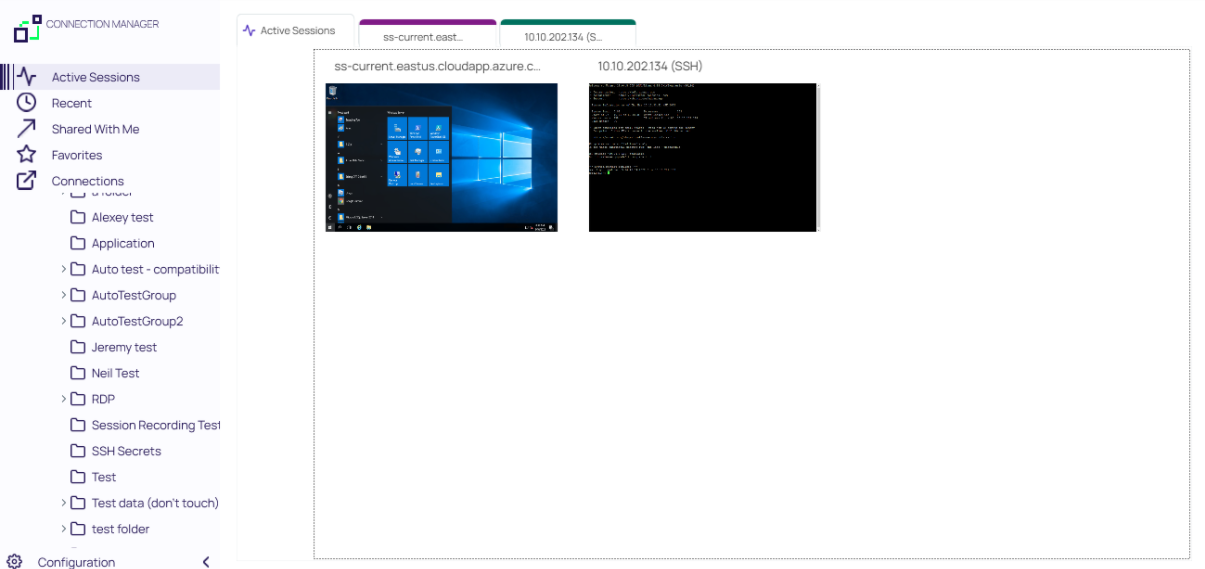Click the Favorites star icon
The width and height of the screenshot is (1205, 569).
point(27,155)
